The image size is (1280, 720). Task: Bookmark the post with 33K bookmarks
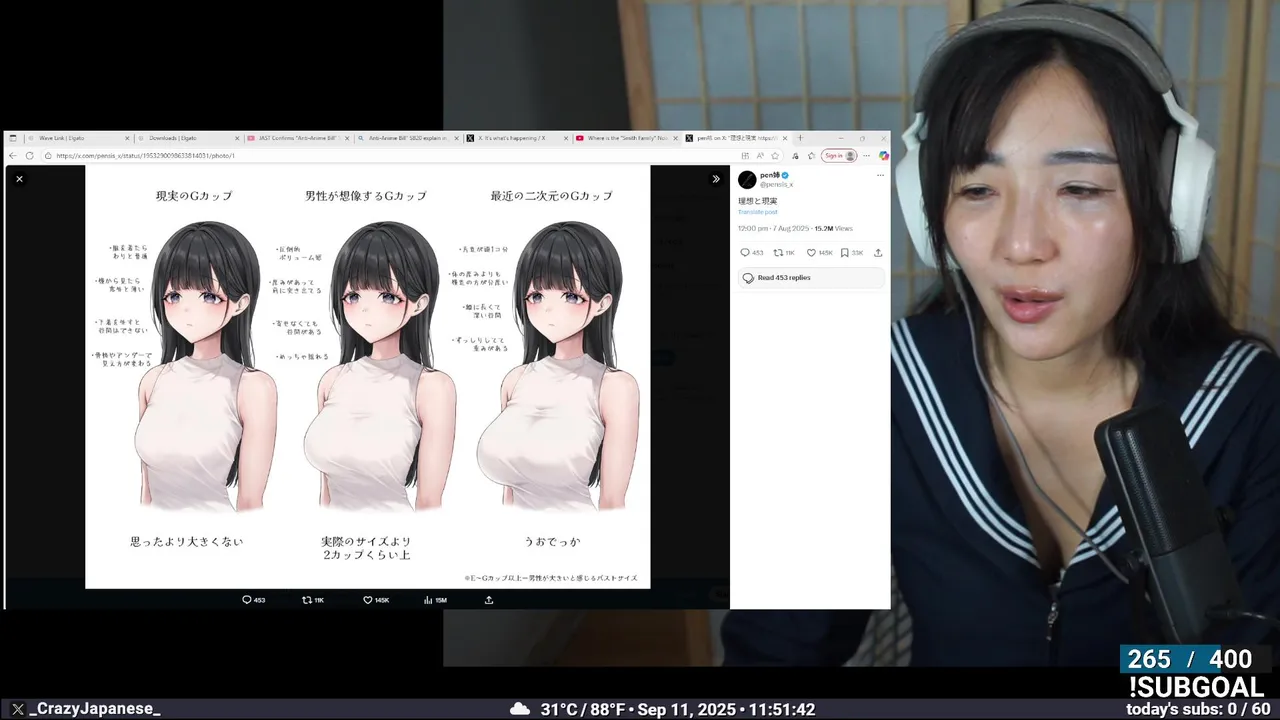[845, 253]
